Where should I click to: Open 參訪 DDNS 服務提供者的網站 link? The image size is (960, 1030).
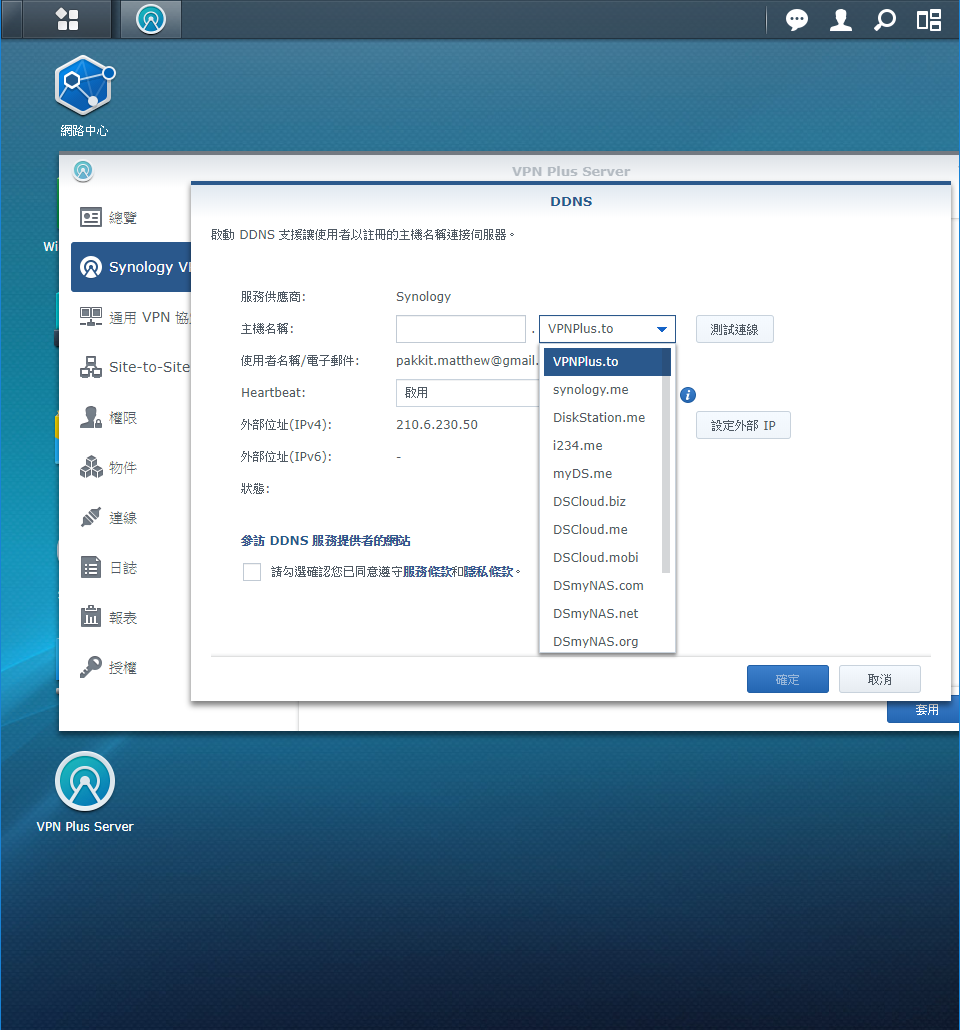[x=325, y=541]
